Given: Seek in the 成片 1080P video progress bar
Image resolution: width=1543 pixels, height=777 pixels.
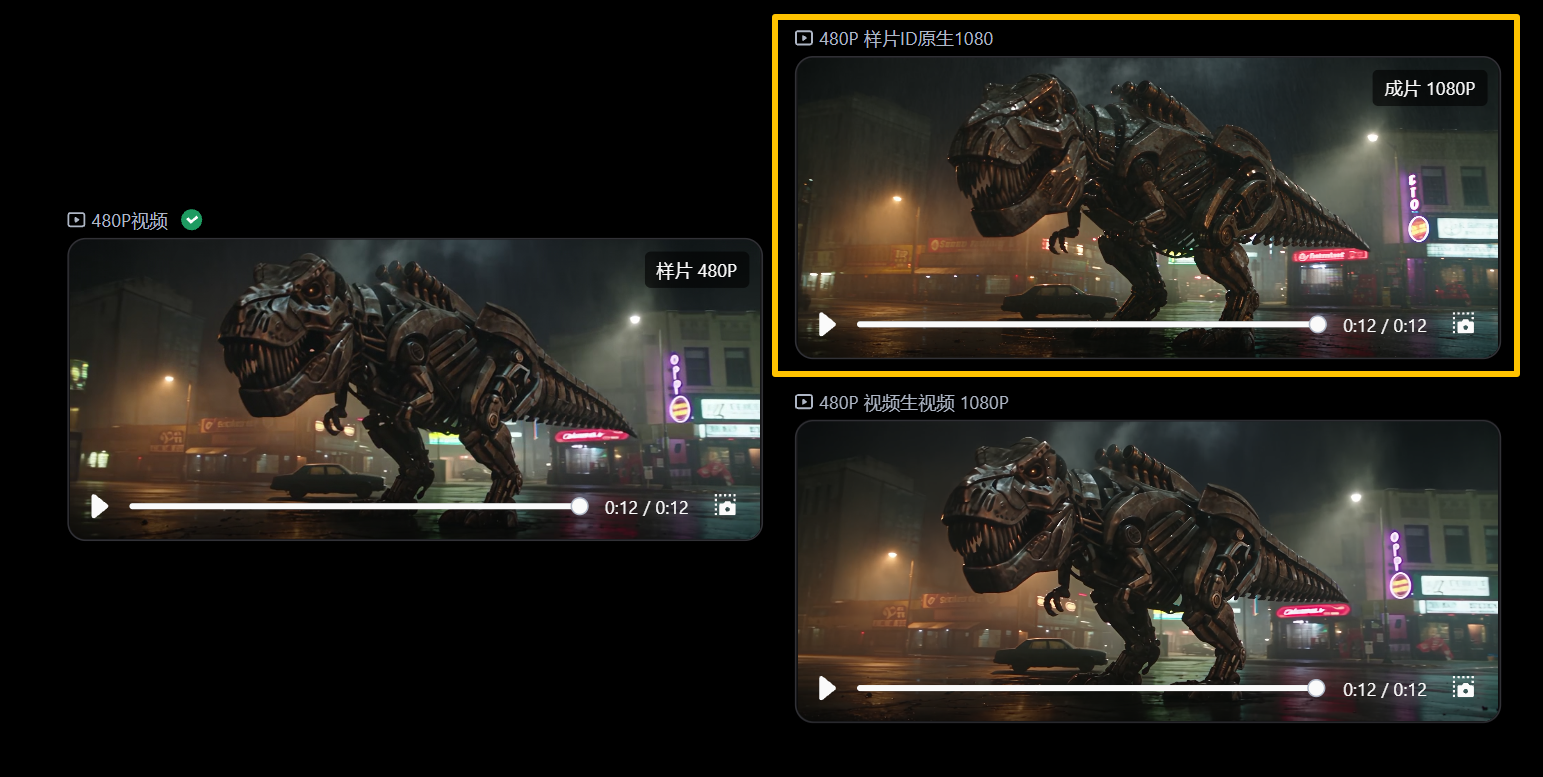Looking at the screenshot, I should click(1092, 324).
